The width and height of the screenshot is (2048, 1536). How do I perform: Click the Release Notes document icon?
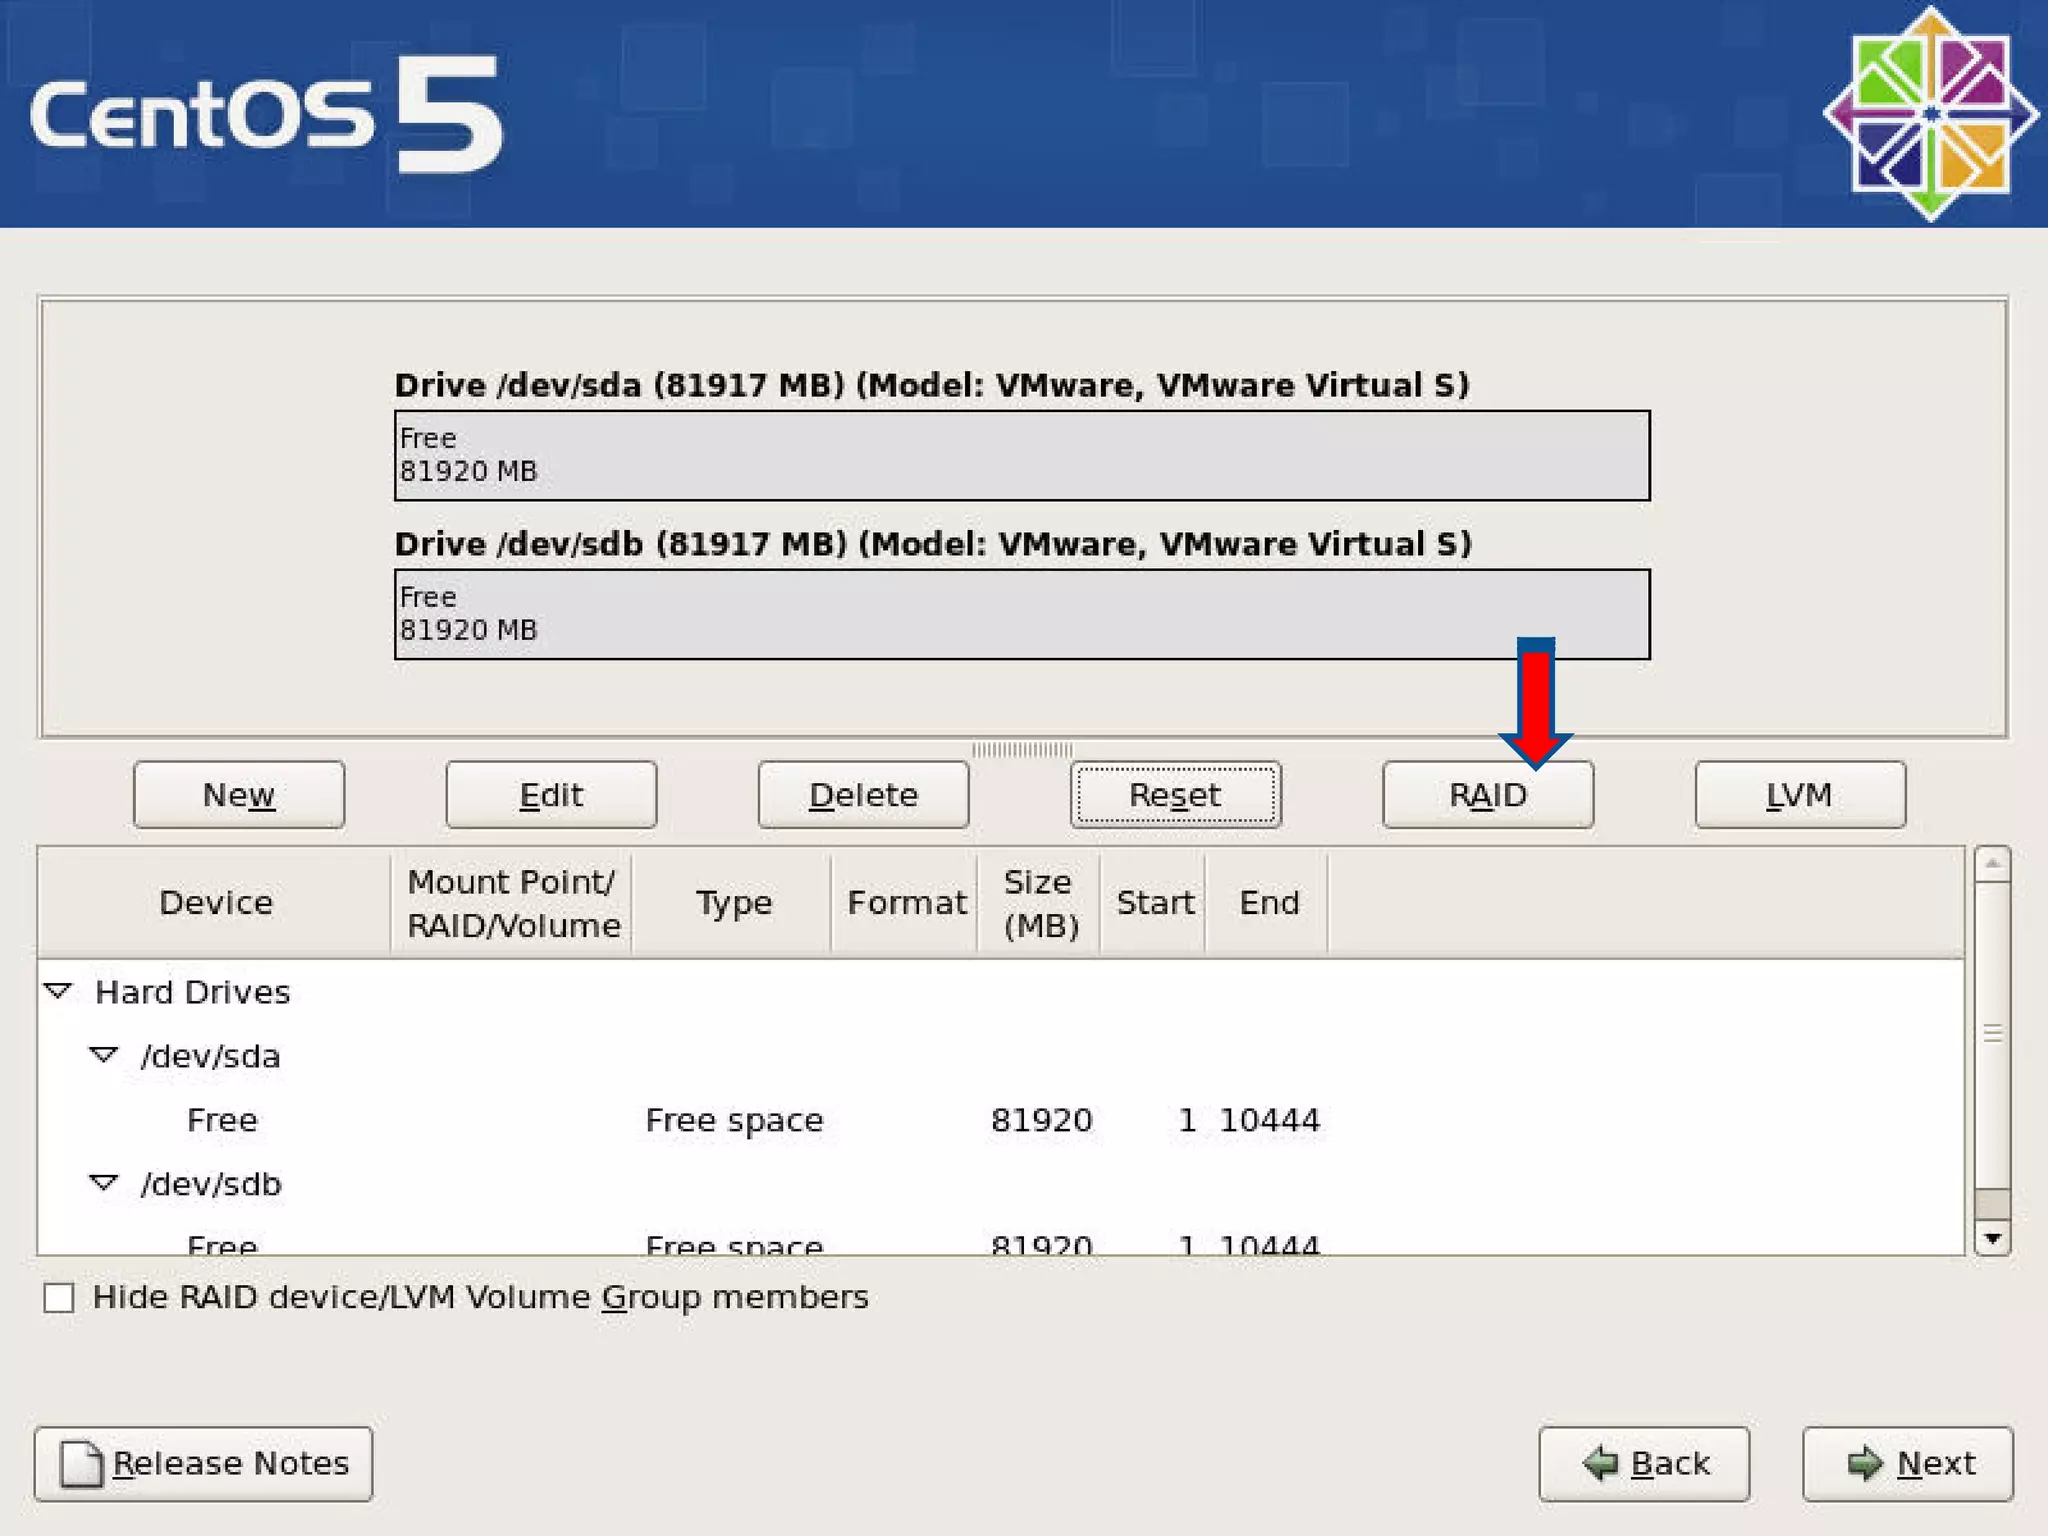pos(81,1464)
